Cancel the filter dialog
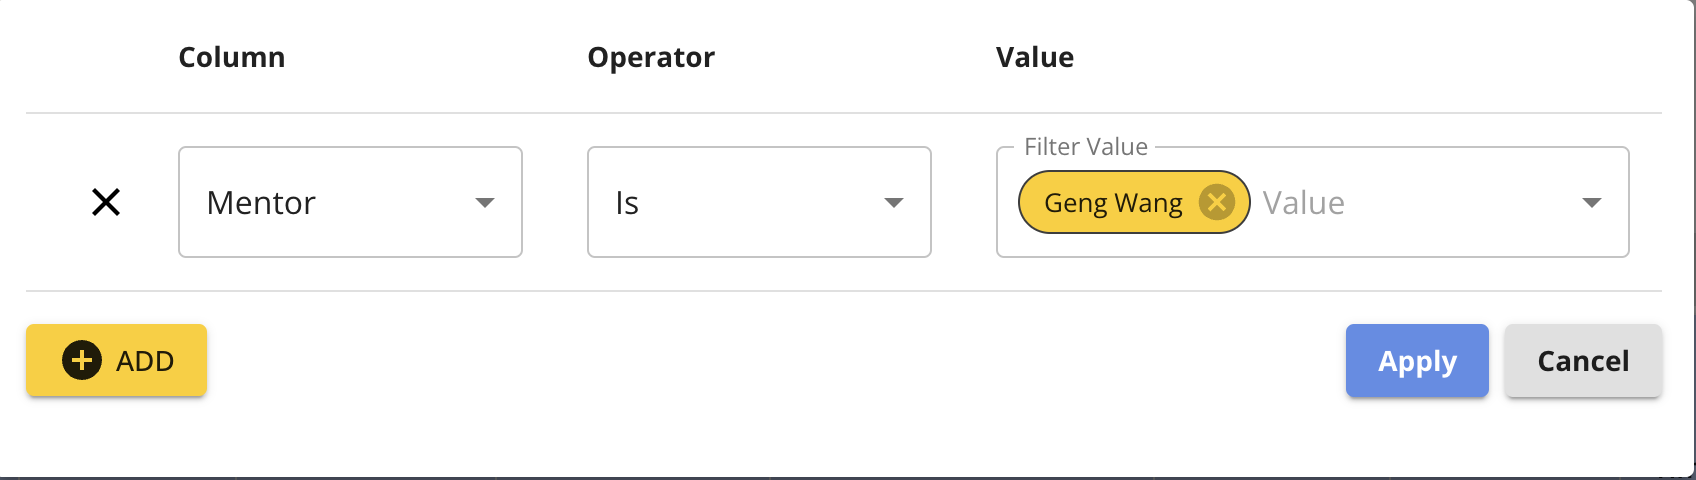1696x480 pixels. (1582, 360)
